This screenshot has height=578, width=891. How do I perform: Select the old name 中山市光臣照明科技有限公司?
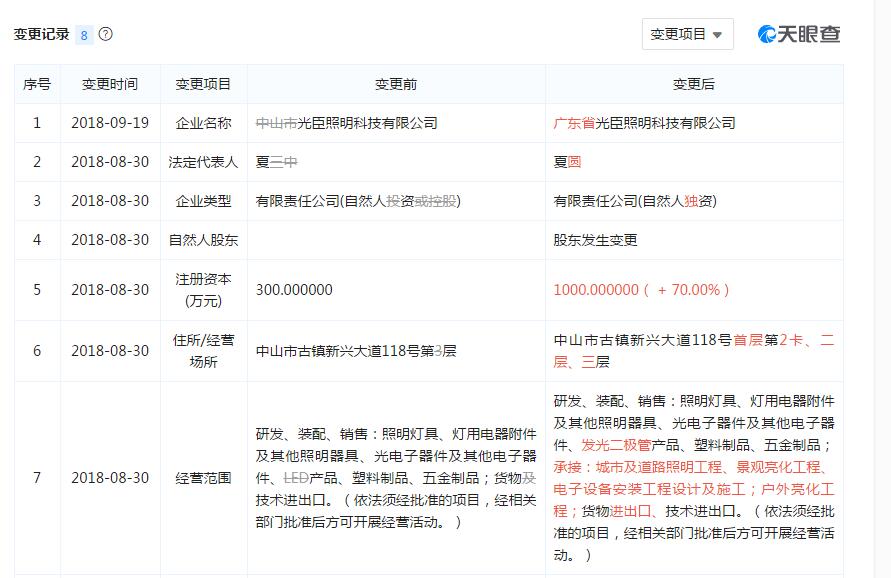[346, 123]
